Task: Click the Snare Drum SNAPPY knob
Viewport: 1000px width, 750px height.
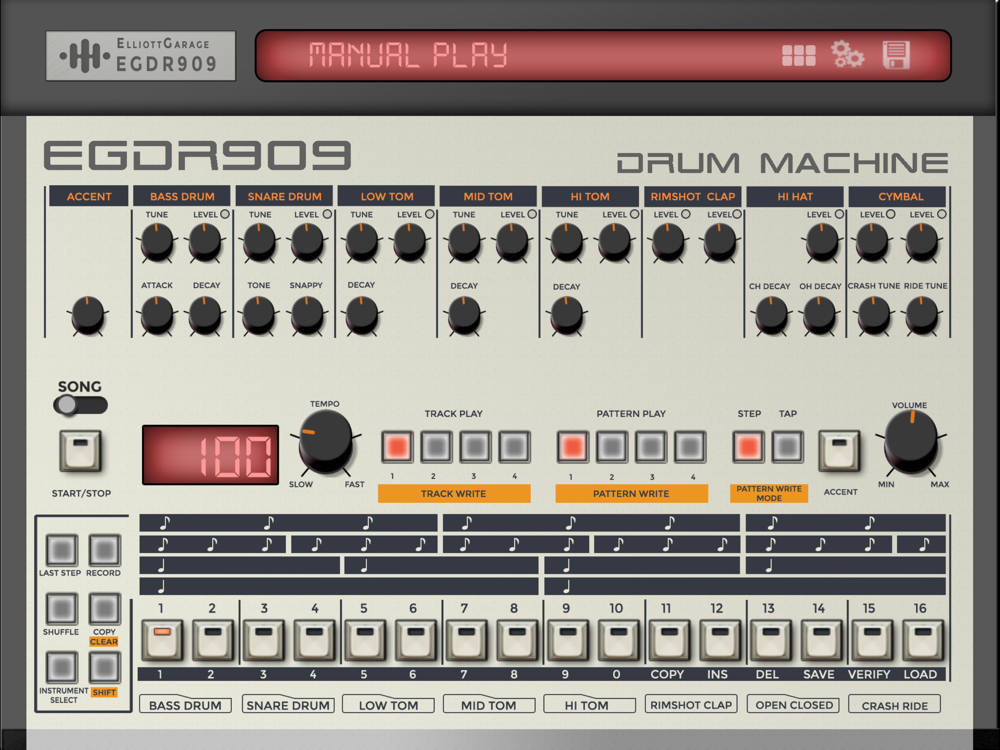Action: (307, 314)
